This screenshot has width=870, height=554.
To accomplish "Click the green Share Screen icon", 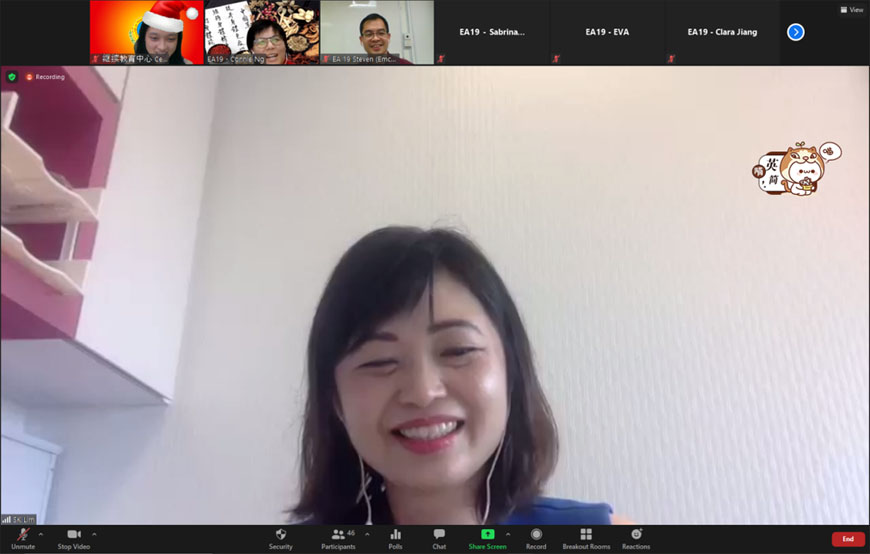I will [487, 535].
